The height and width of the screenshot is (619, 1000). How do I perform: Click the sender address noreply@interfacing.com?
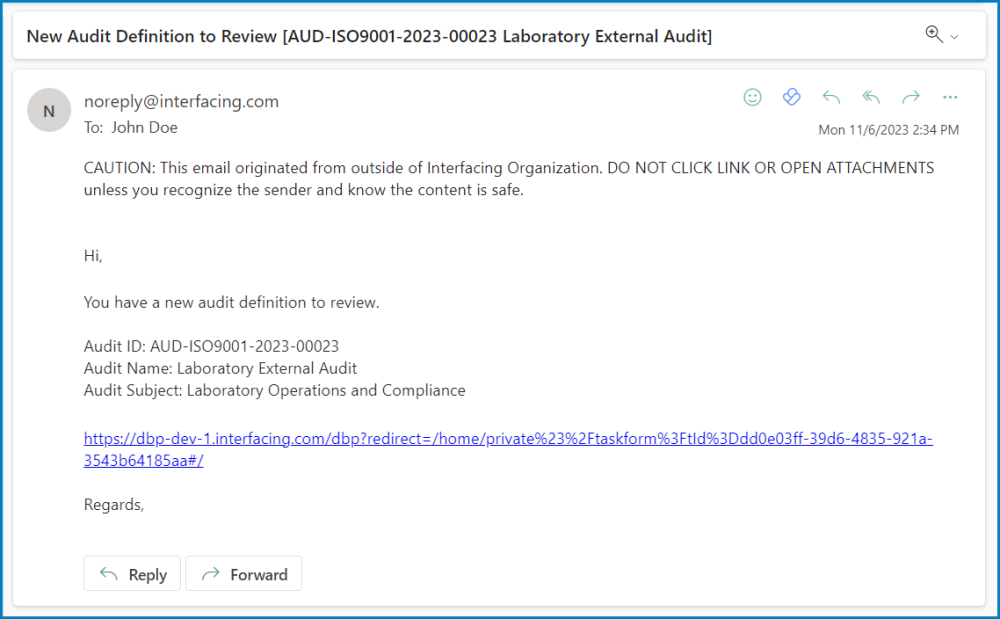(x=181, y=101)
